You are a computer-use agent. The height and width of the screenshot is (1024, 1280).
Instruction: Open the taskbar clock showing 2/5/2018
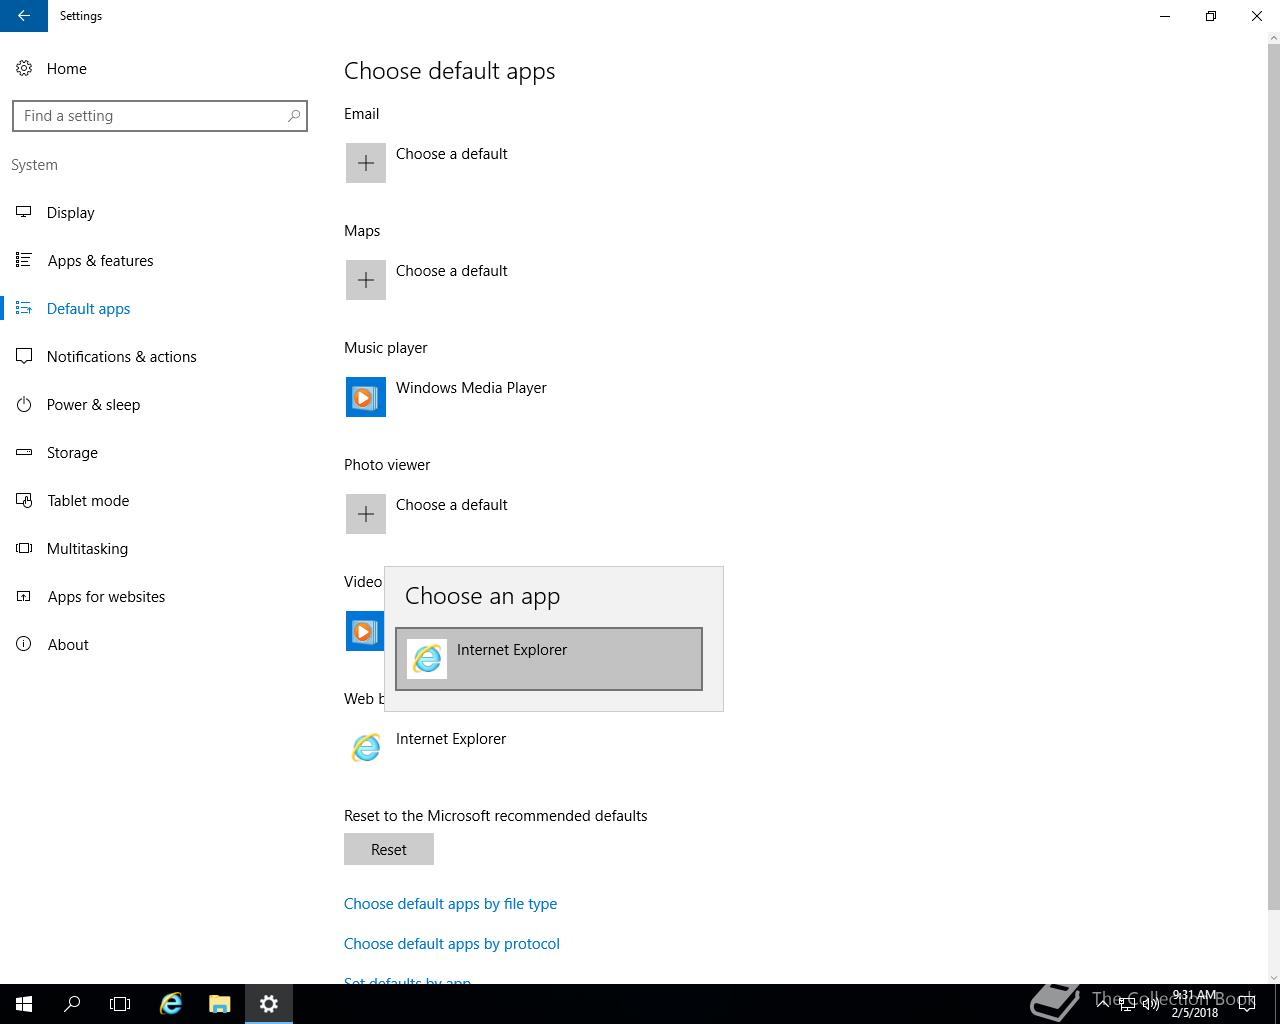[x=1195, y=1004]
